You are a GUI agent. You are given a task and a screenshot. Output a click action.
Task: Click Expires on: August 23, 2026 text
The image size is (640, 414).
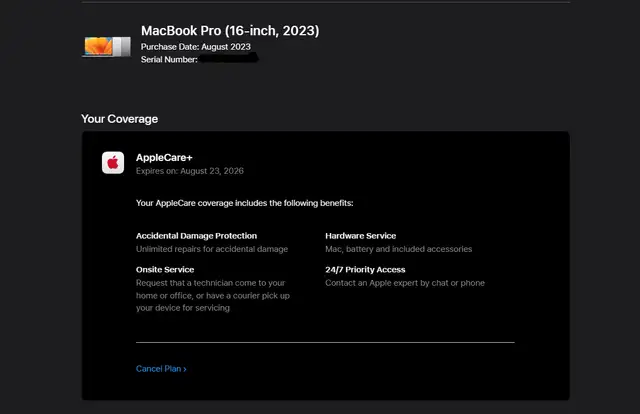(x=190, y=171)
